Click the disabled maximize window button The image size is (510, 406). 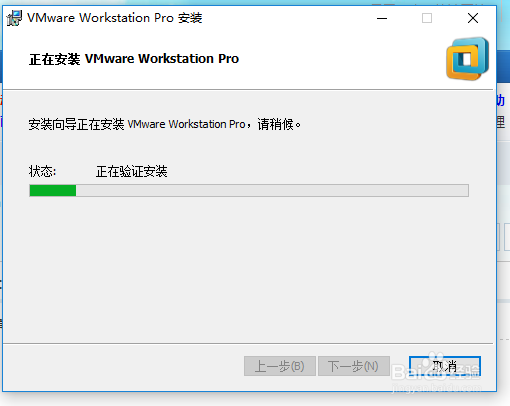coord(427,18)
